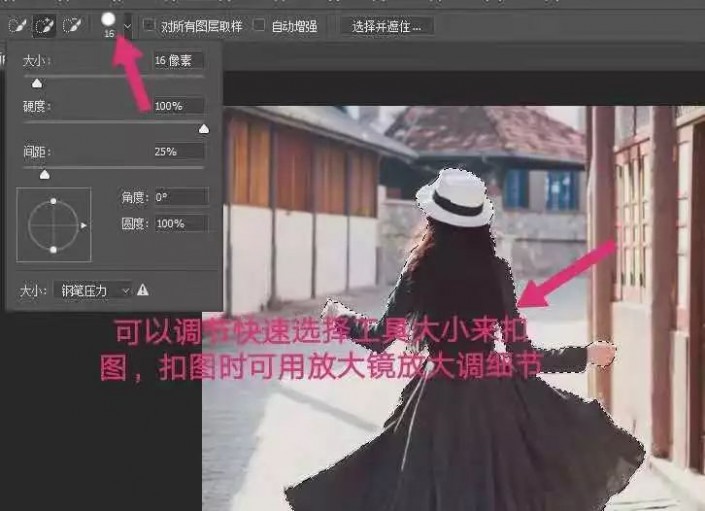The image size is (705, 511).
Task: Click the 角度 0° input field
Action: coord(181,197)
